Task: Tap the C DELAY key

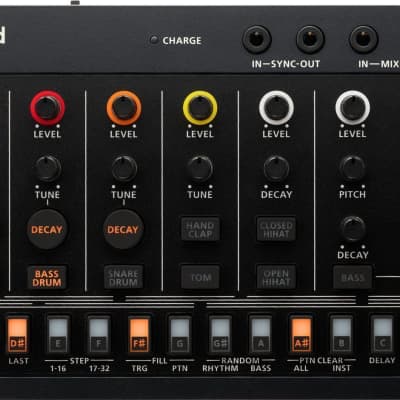Action: [x=382, y=334]
